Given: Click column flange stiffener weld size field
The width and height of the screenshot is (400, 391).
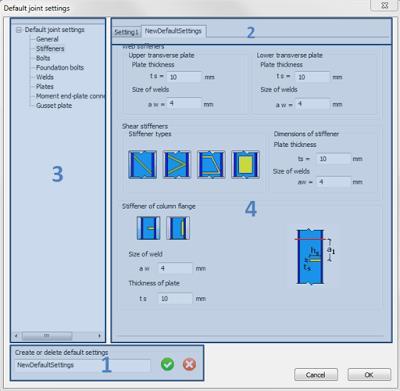Looking at the screenshot, I should 175,268.
